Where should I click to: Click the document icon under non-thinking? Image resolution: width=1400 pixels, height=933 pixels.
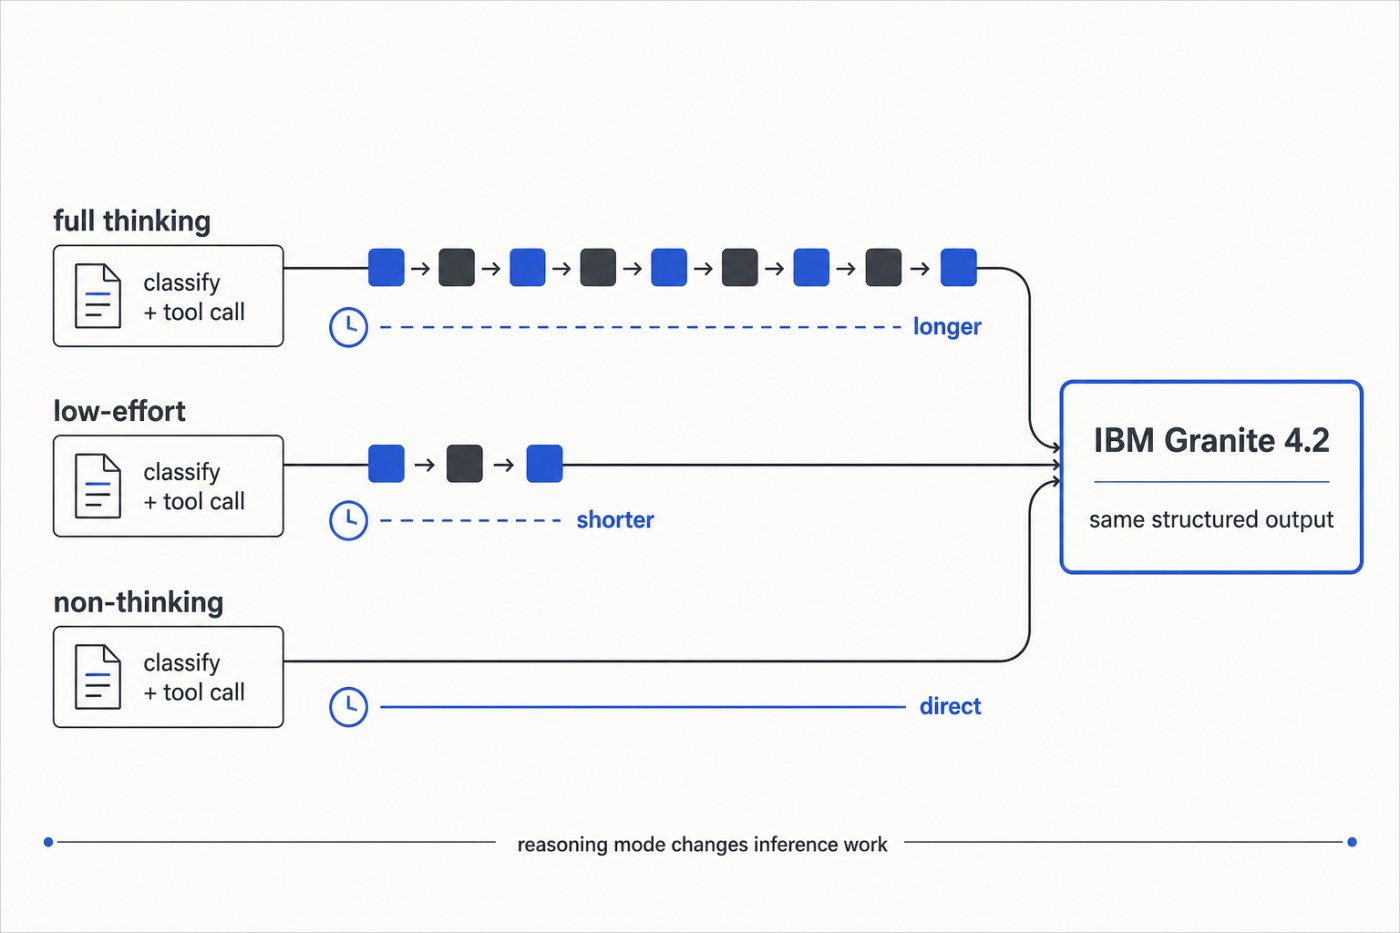tap(98, 677)
